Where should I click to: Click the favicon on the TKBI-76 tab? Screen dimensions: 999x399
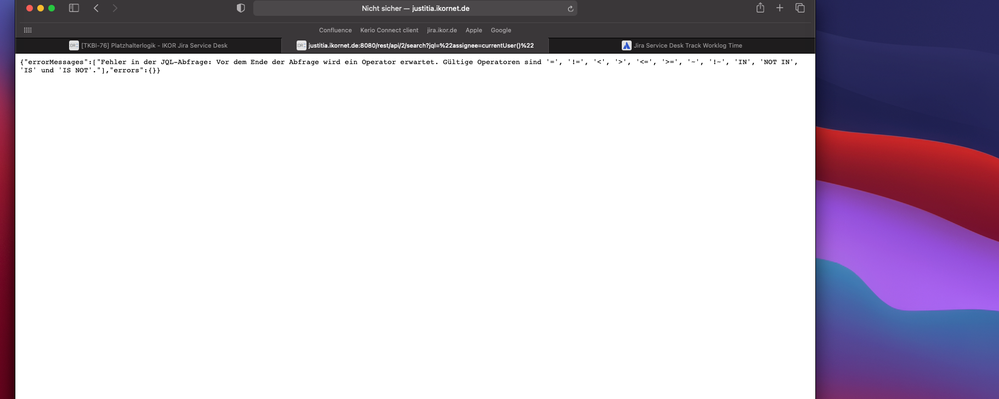pos(74,45)
